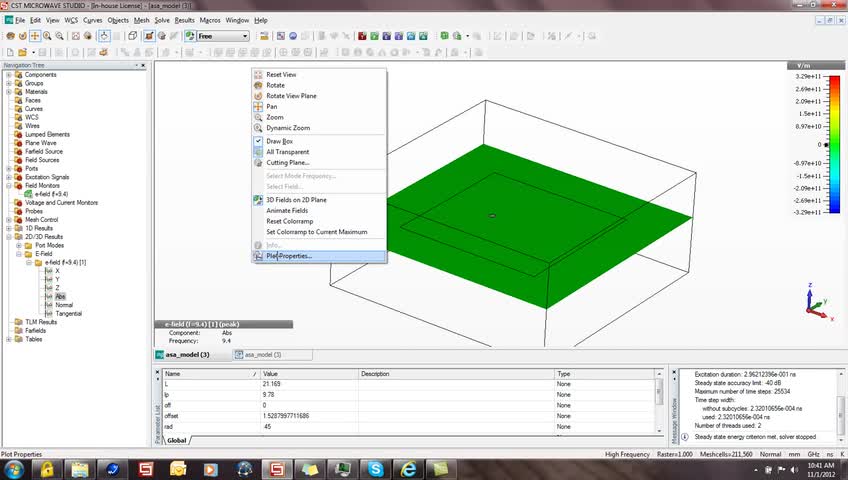Viewport: 848px width, 480px height.
Task: Open the dropdown arrow beside Open folder icon
Action: [33, 52]
